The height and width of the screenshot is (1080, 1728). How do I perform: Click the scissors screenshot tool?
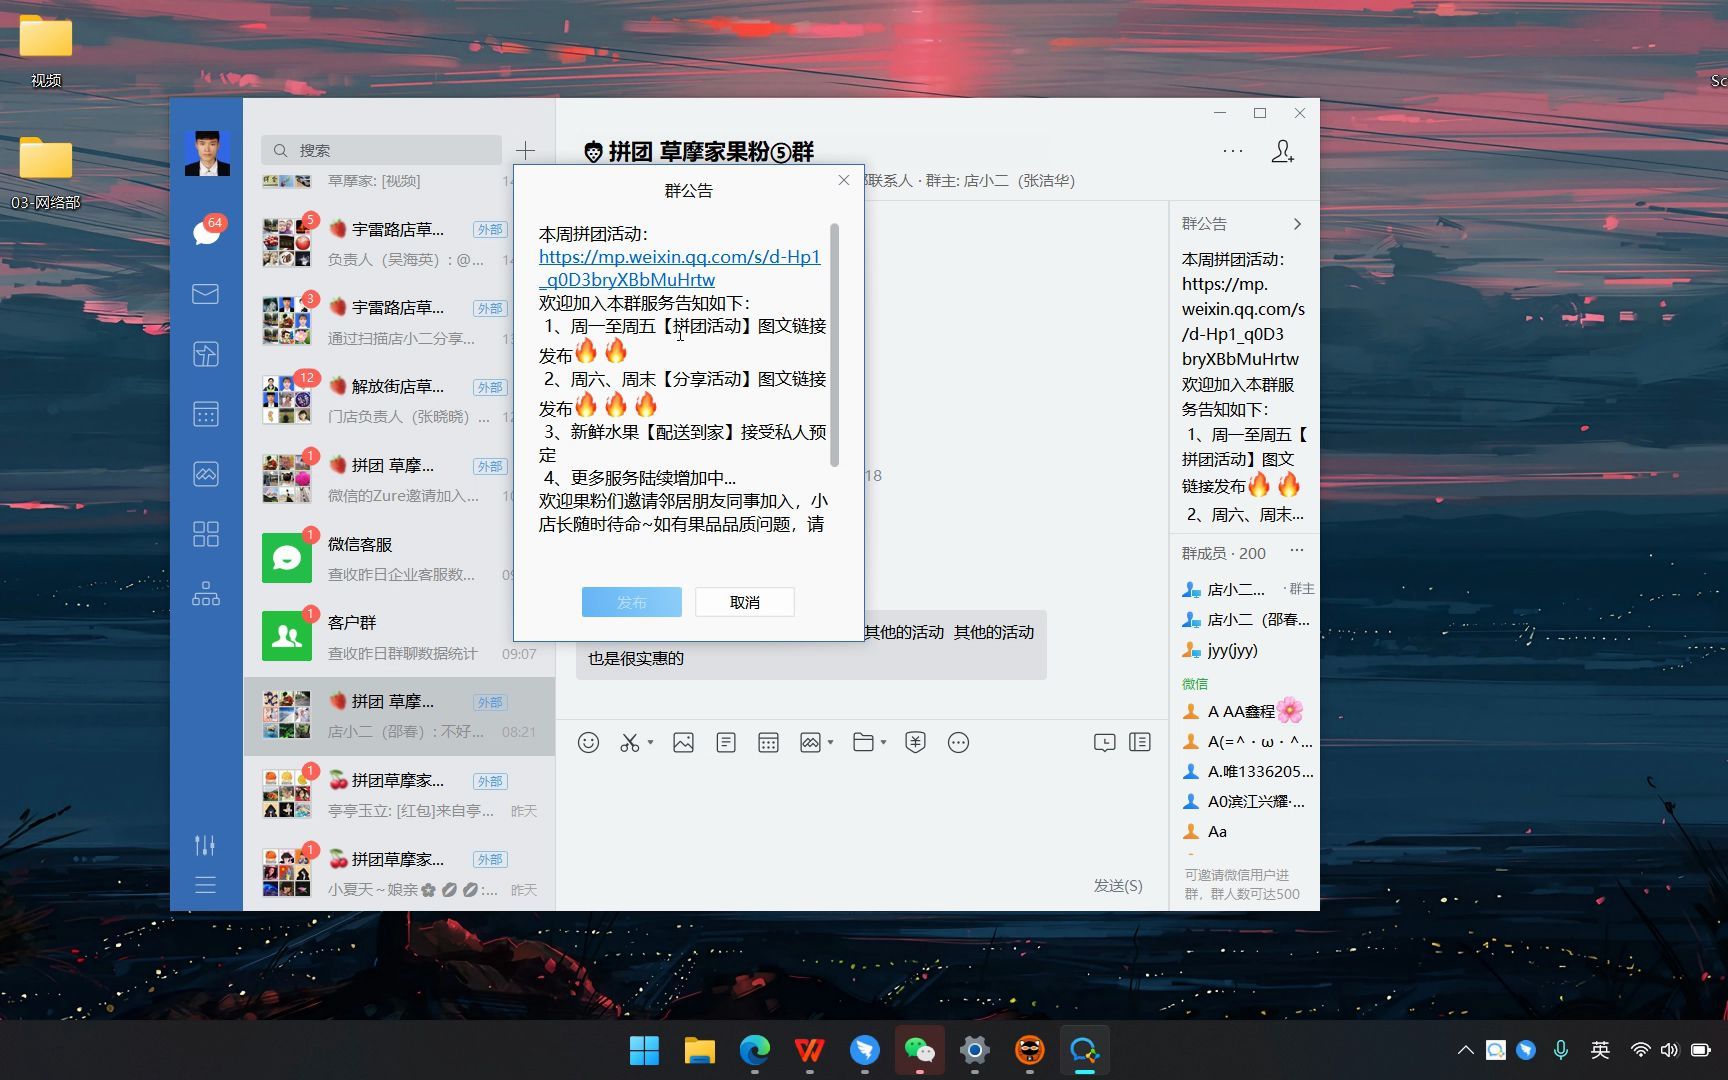point(629,742)
